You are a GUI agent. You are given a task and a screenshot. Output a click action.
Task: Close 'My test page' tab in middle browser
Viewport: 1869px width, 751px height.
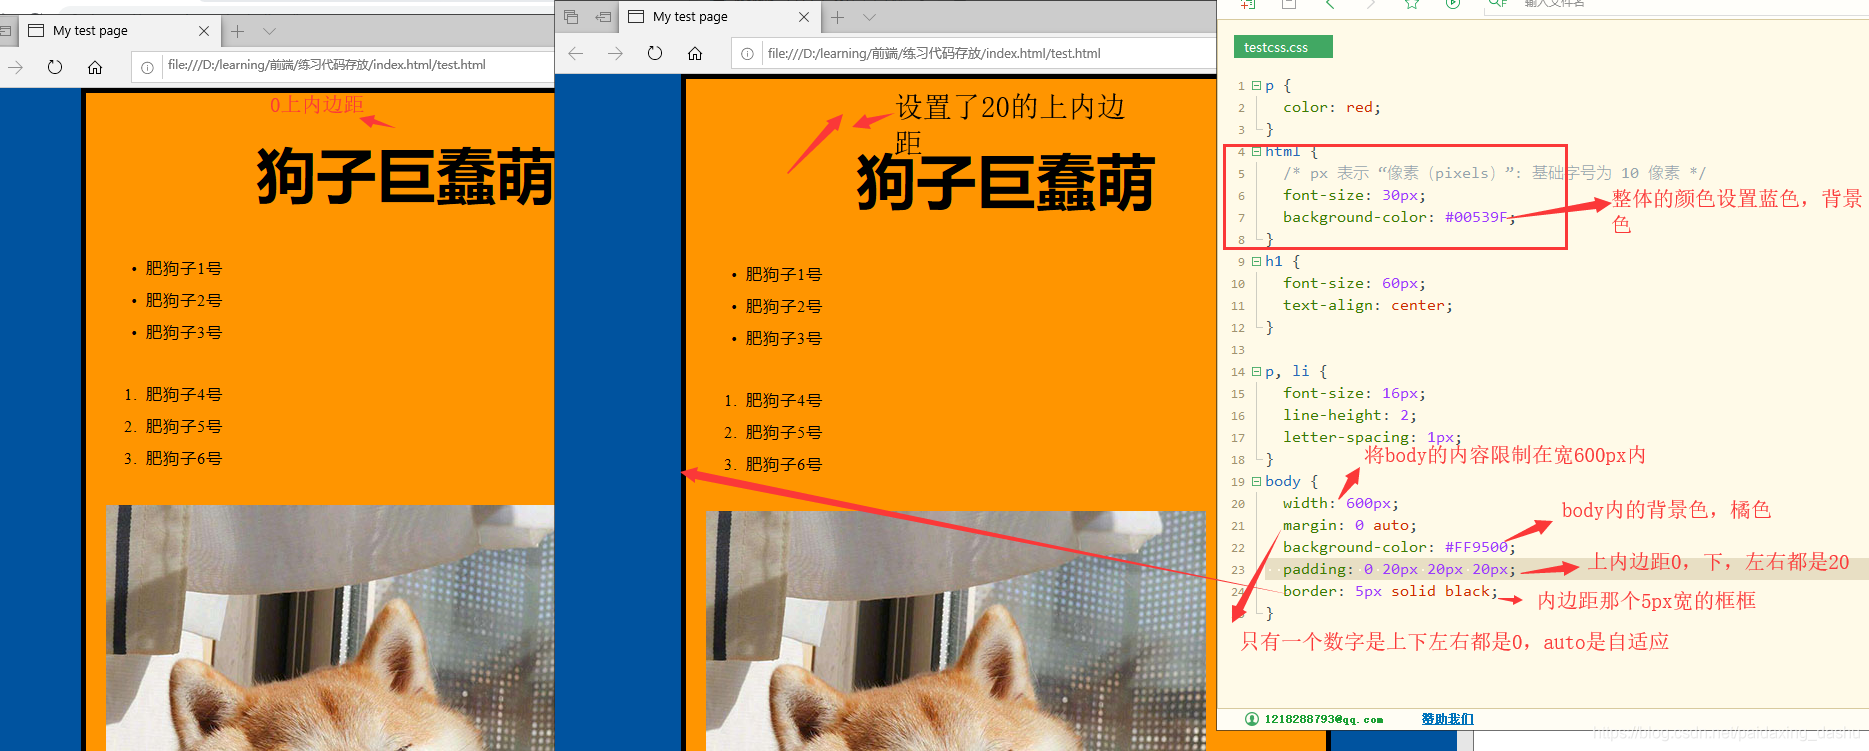coord(804,17)
